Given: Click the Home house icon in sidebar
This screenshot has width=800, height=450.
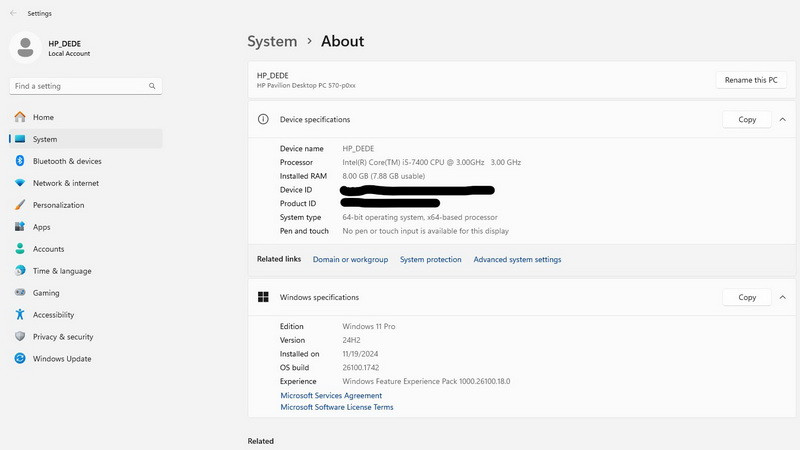Looking at the screenshot, I should 20,117.
